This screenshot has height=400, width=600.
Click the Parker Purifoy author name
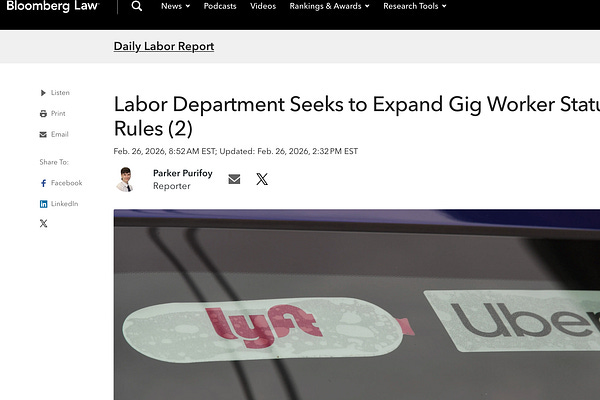[x=183, y=173]
